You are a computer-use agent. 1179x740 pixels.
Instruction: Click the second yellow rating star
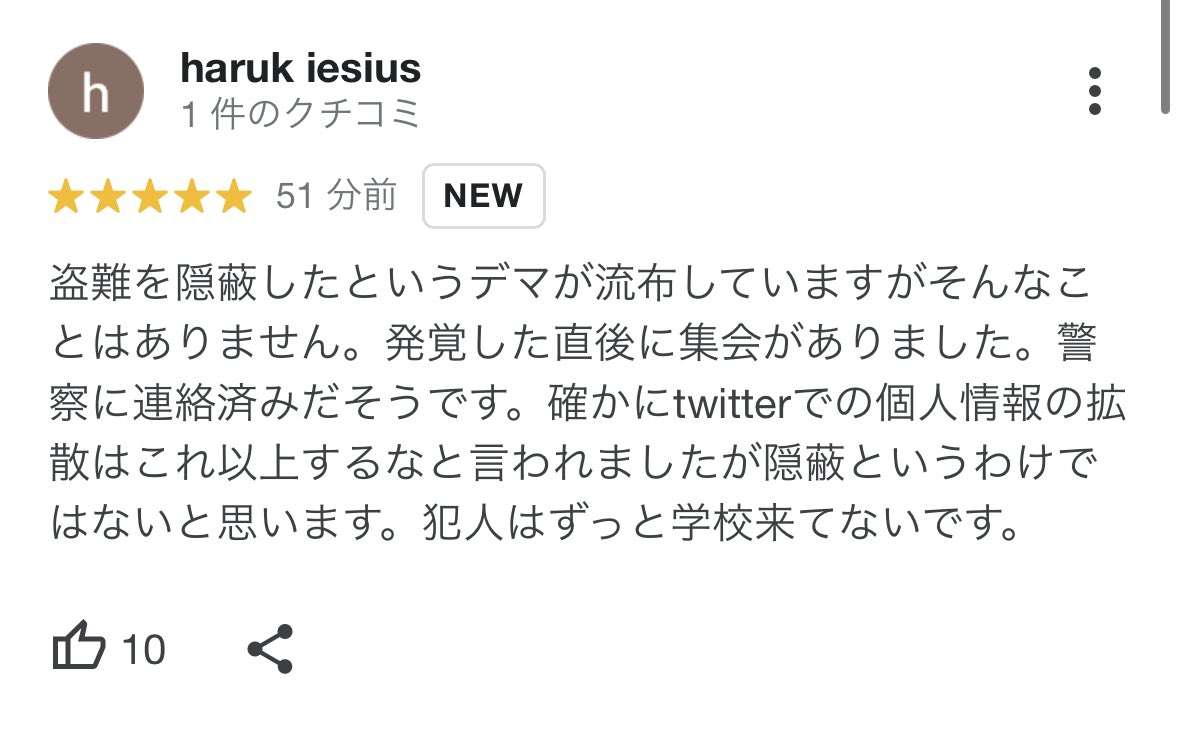tap(107, 197)
